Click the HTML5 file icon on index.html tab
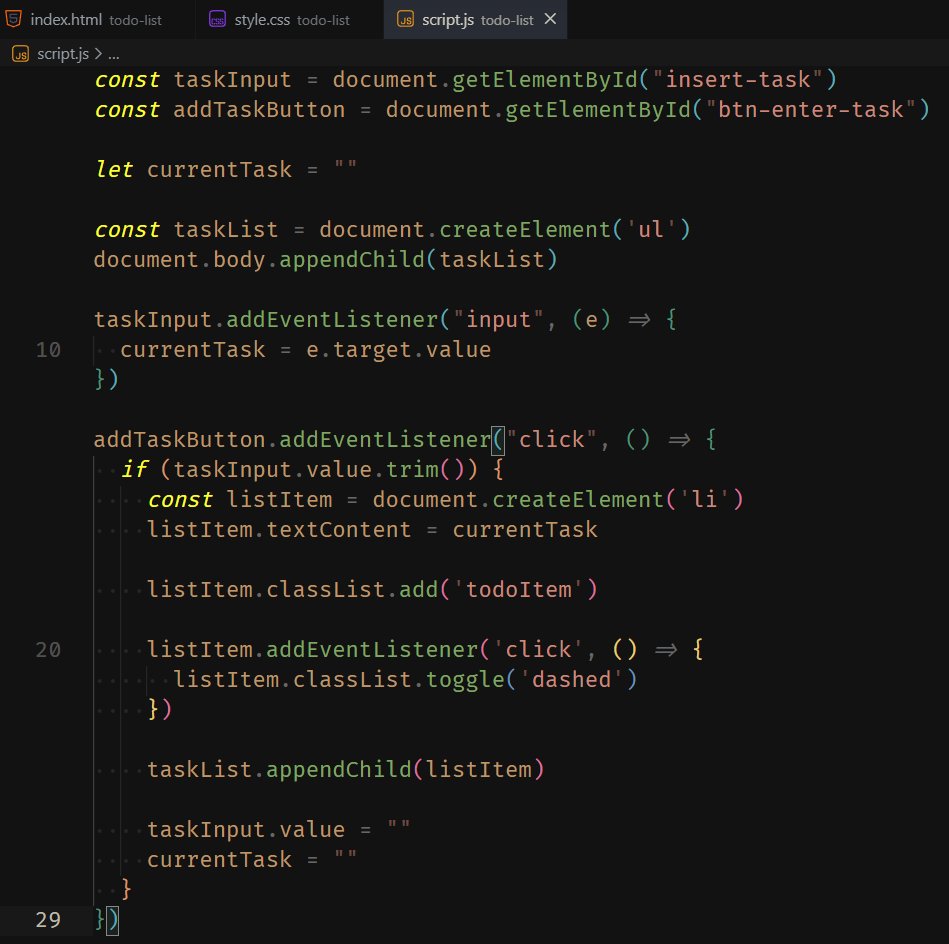Viewport: 949px width, 944px height. pyautogui.click(x=13, y=19)
